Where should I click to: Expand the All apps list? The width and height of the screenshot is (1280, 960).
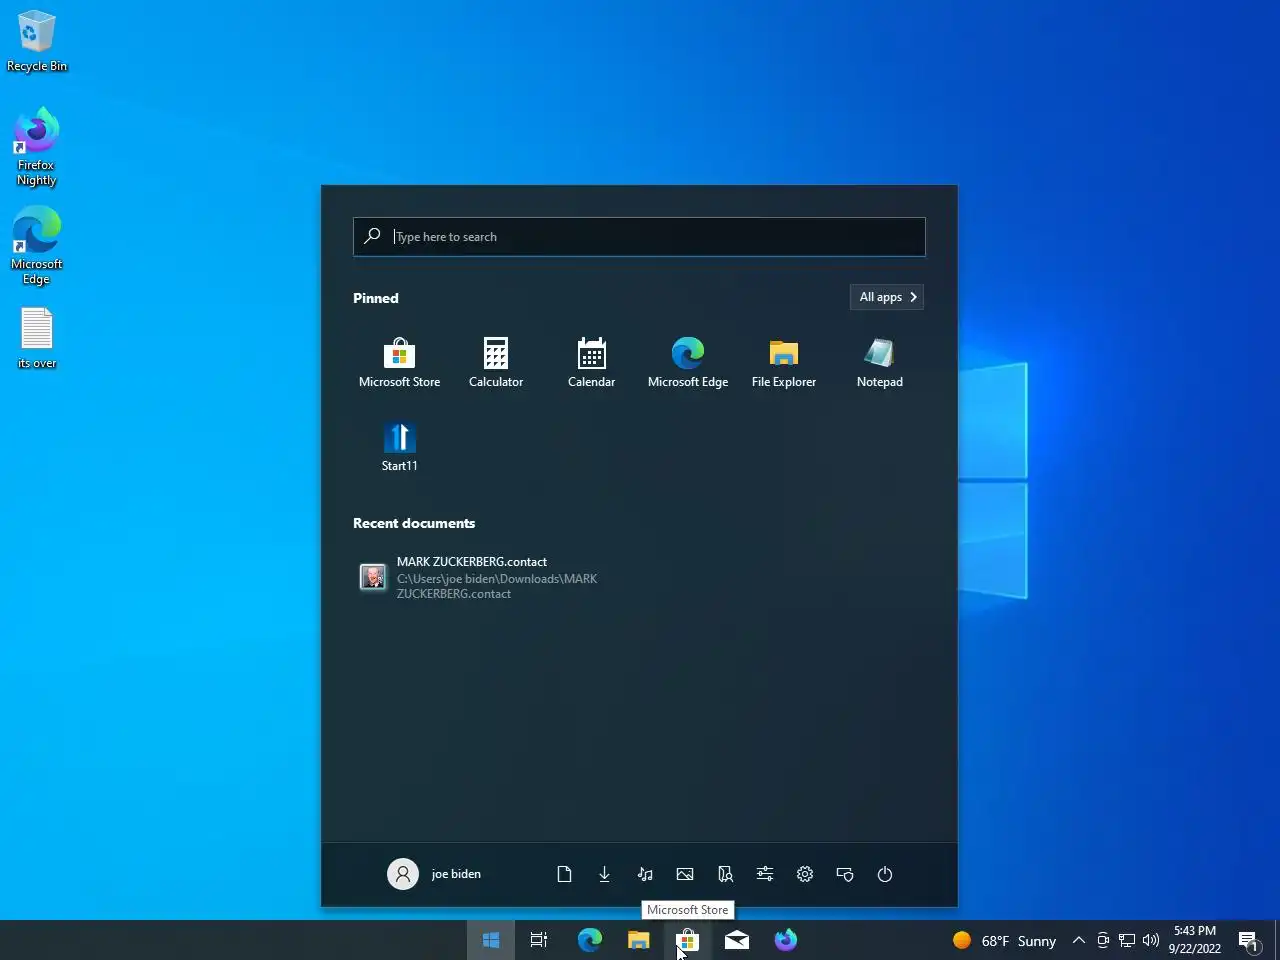click(x=887, y=297)
